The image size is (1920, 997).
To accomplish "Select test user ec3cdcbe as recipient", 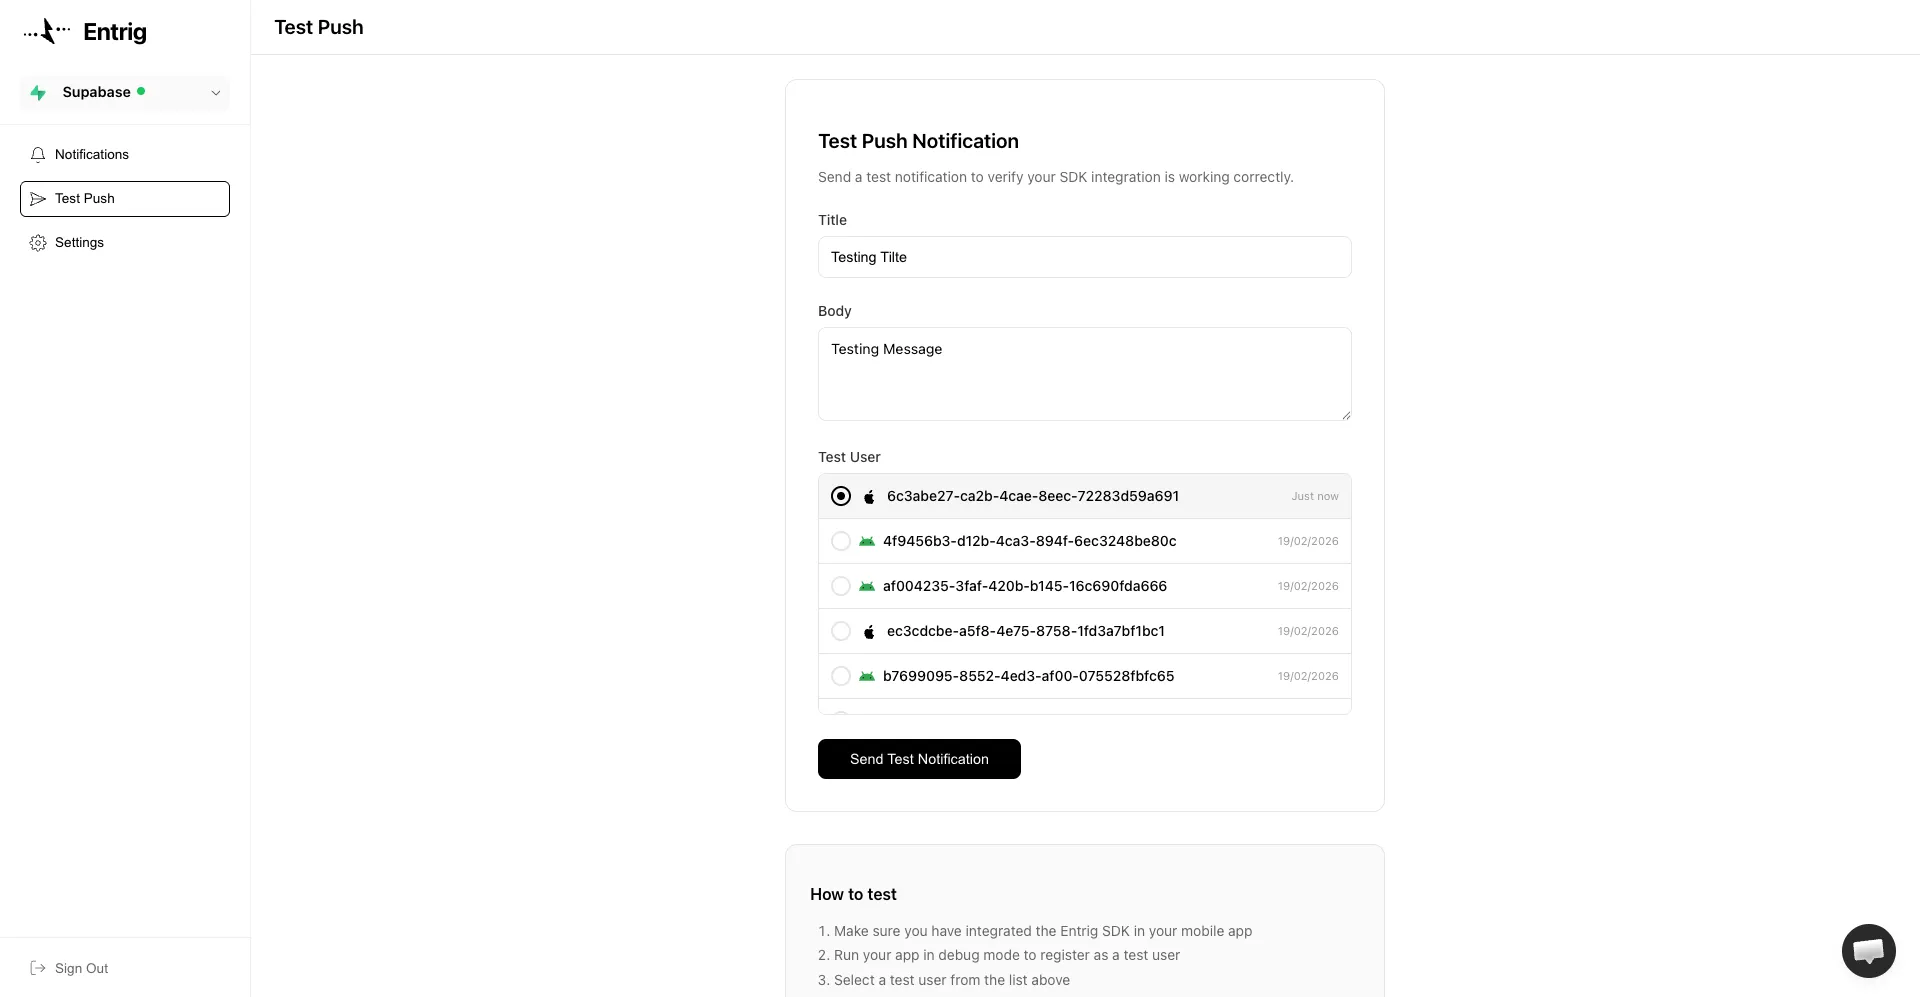I will 841,631.
